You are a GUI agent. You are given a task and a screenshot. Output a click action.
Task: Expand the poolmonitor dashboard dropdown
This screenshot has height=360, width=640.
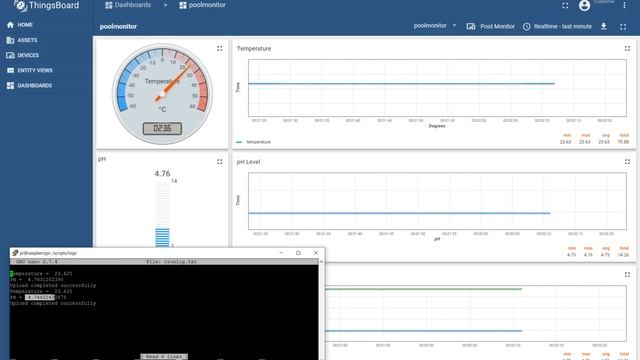click(x=435, y=26)
